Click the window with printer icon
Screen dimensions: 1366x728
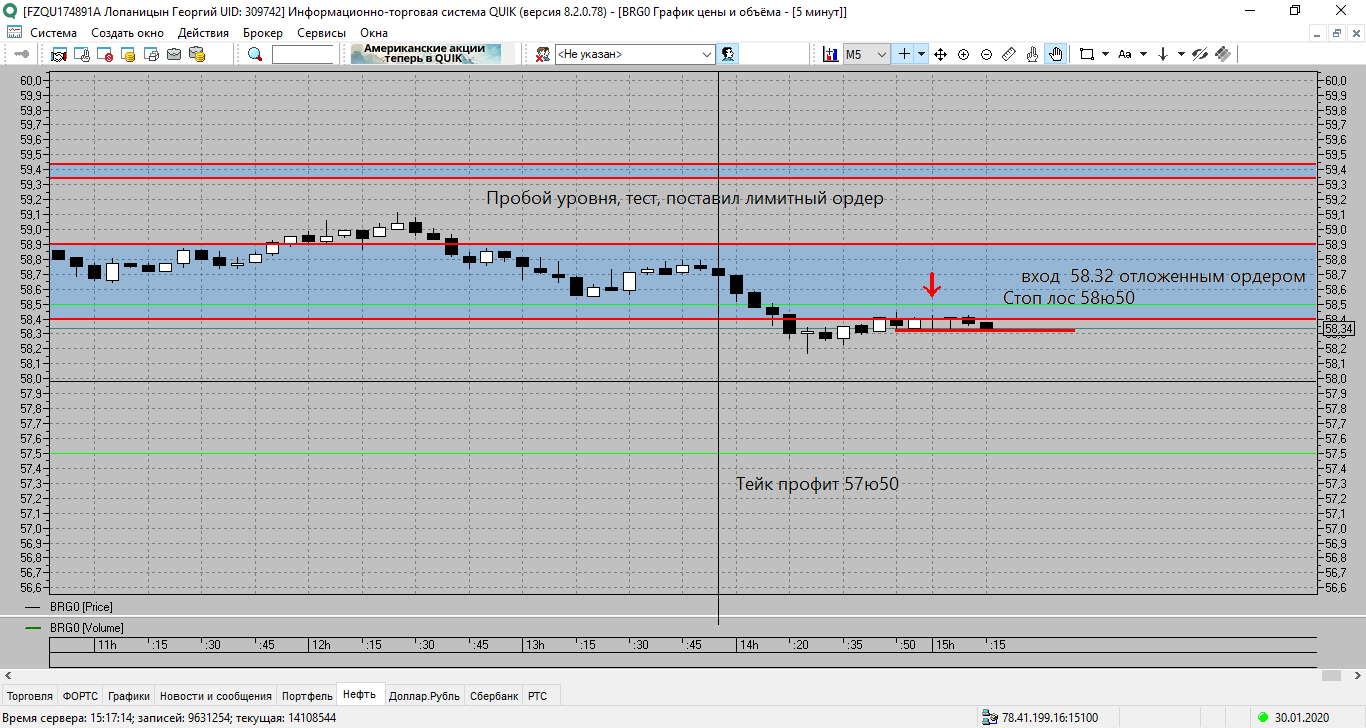tap(151, 54)
